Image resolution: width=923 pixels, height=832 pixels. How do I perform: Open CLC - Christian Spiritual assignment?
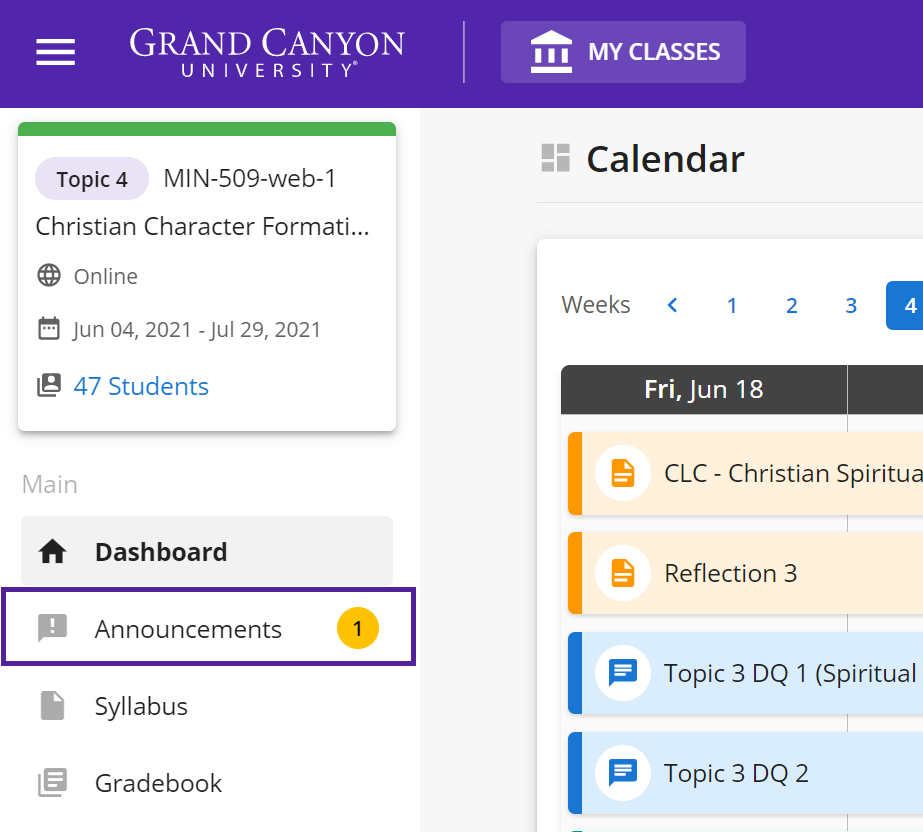745,473
